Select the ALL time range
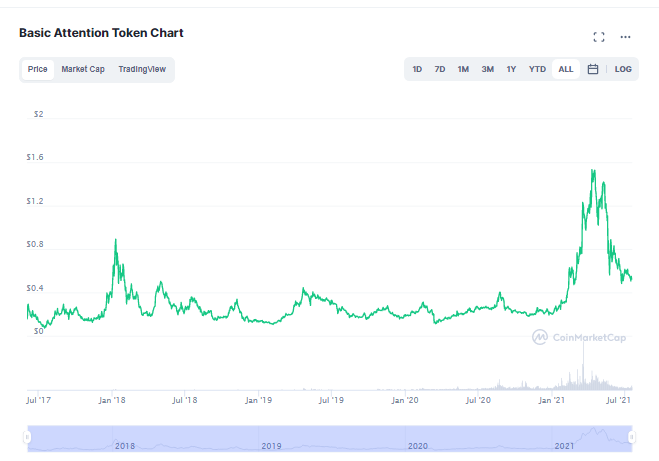The height and width of the screenshot is (461, 659). [x=566, y=69]
